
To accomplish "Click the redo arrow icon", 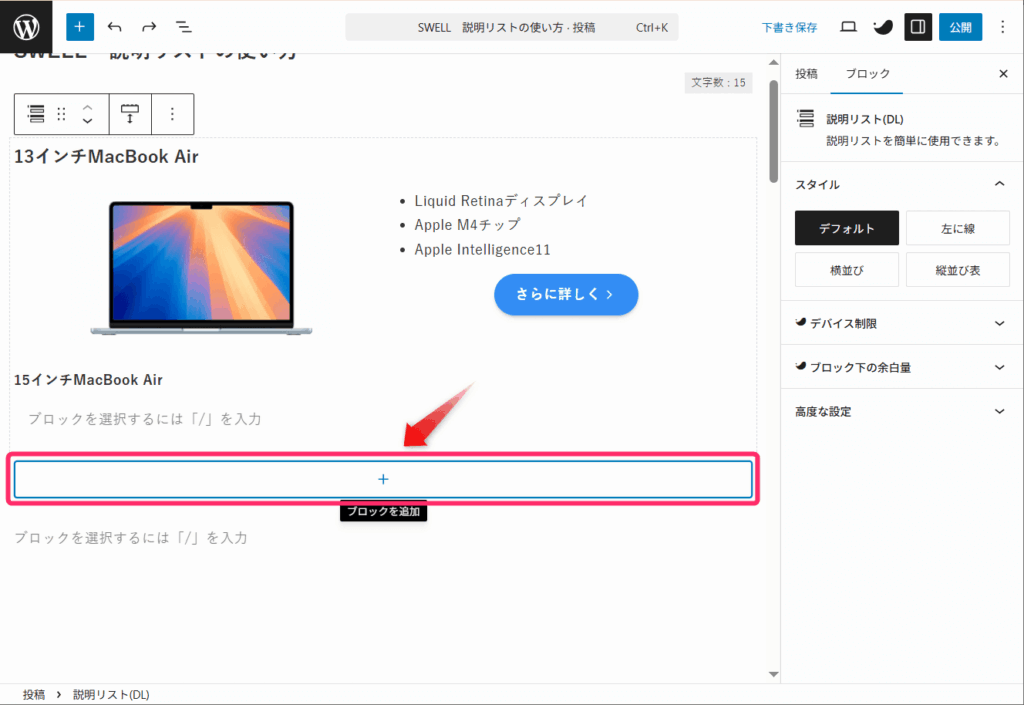I will coord(149,27).
